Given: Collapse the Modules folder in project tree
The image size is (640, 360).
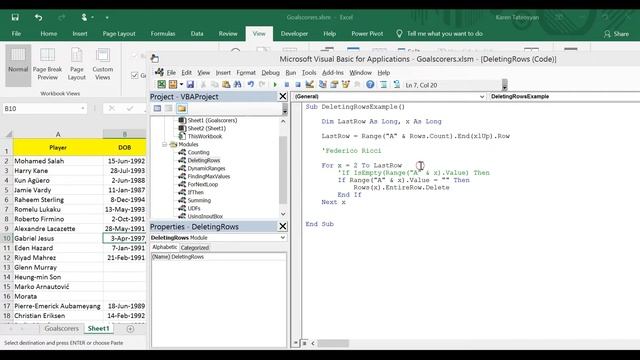Looking at the screenshot, I should [164, 144].
